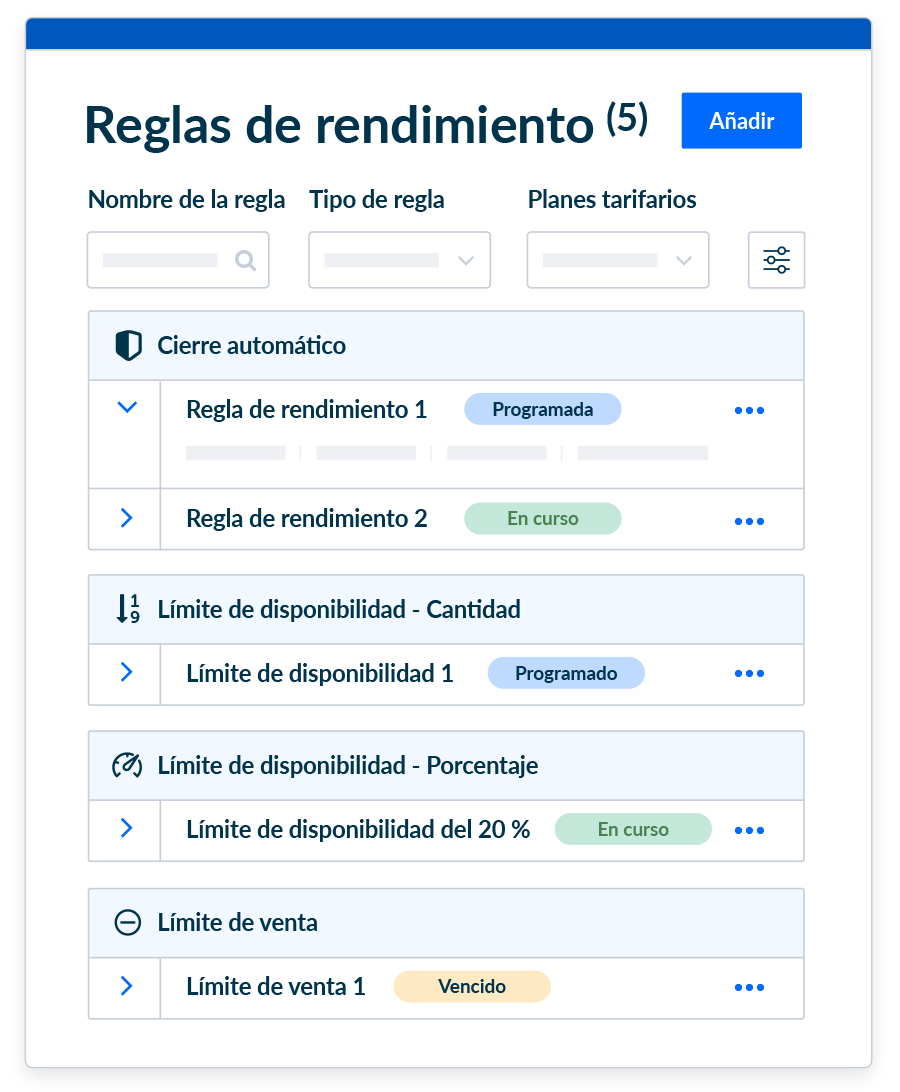Click the shield icon beside Cierre automático
900x1092 pixels.
click(x=128, y=346)
